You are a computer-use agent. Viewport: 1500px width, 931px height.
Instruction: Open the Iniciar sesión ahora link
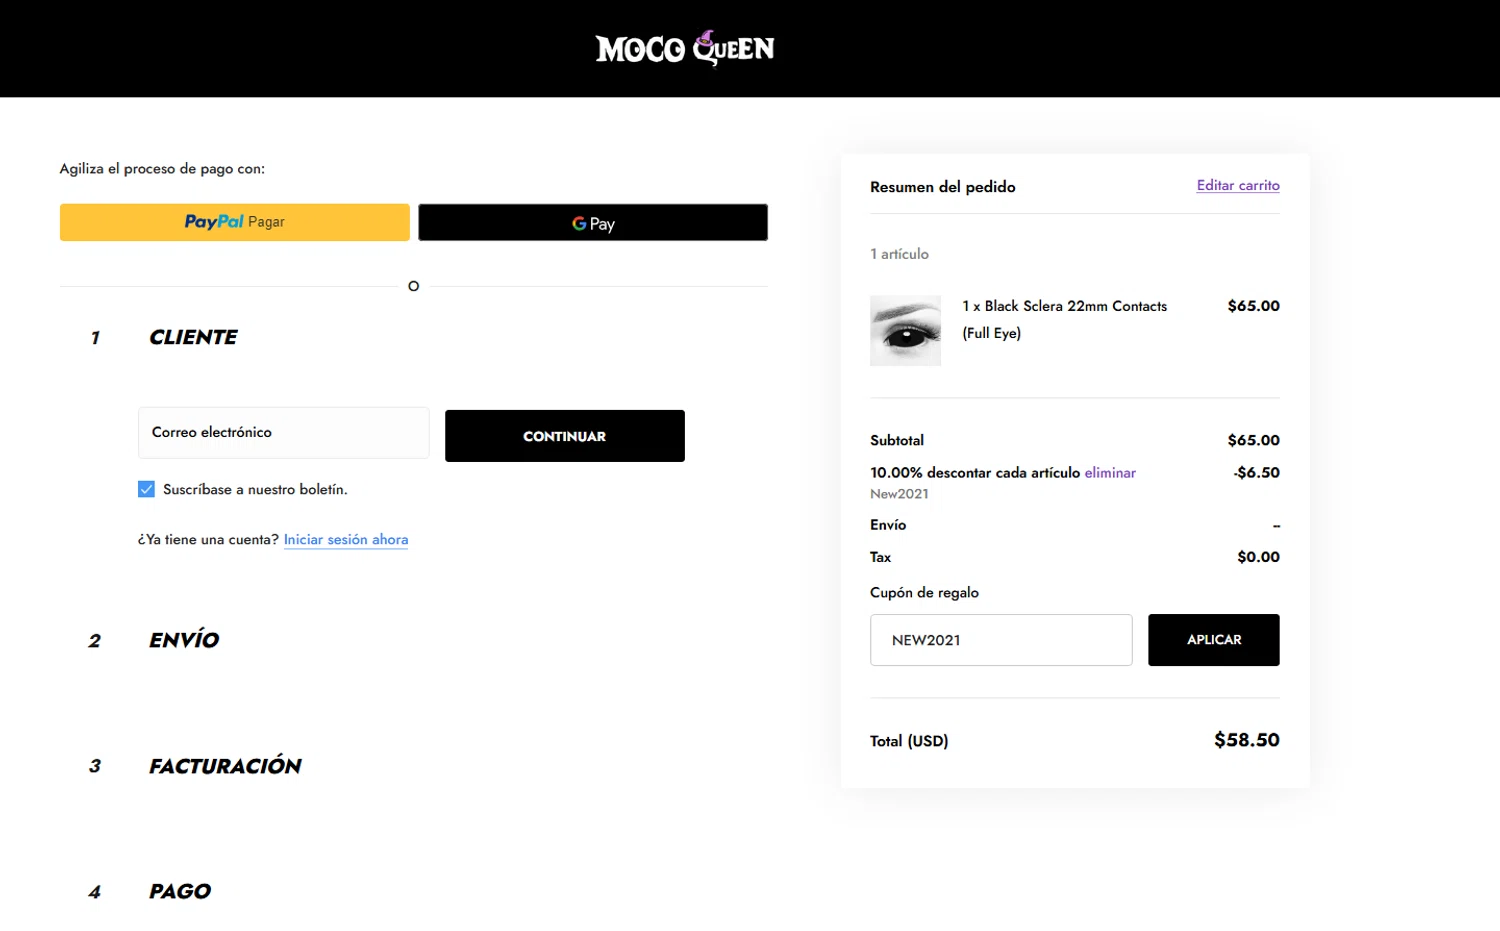[346, 540]
